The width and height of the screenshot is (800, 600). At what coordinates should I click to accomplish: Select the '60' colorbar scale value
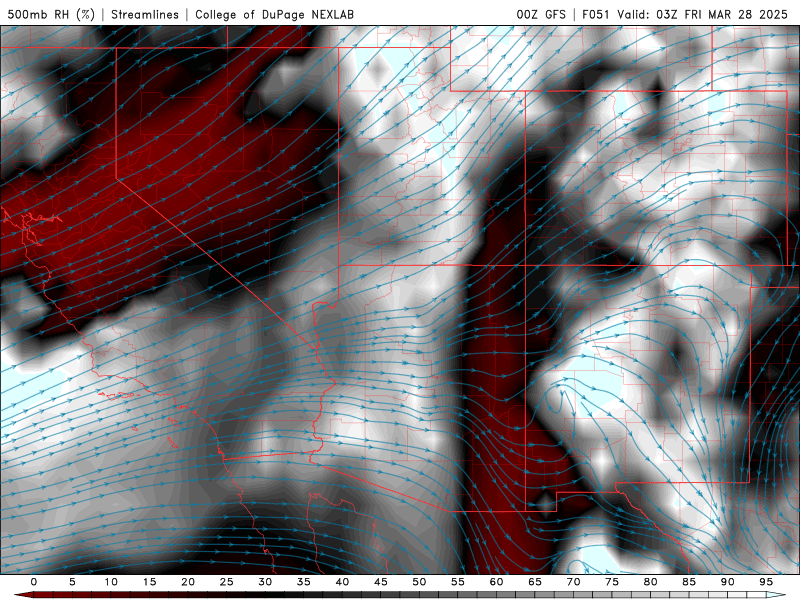point(496,582)
